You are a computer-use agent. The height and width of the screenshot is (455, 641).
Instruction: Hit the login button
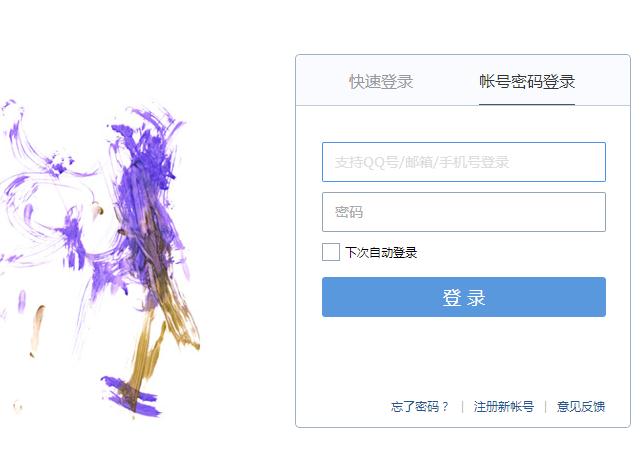[x=464, y=297]
